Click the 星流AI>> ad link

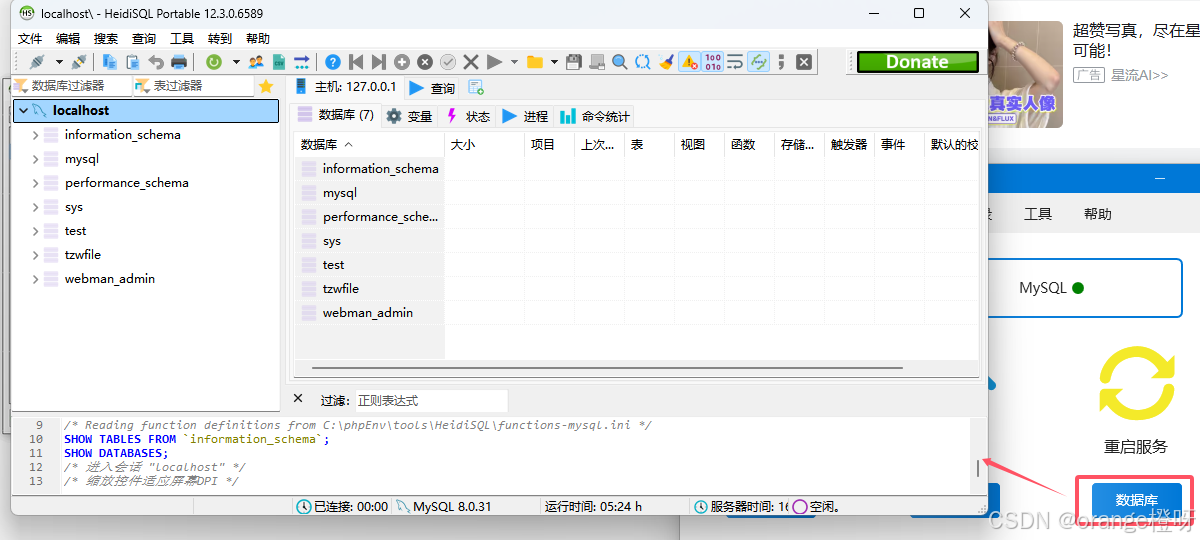(x=1140, y=75)
